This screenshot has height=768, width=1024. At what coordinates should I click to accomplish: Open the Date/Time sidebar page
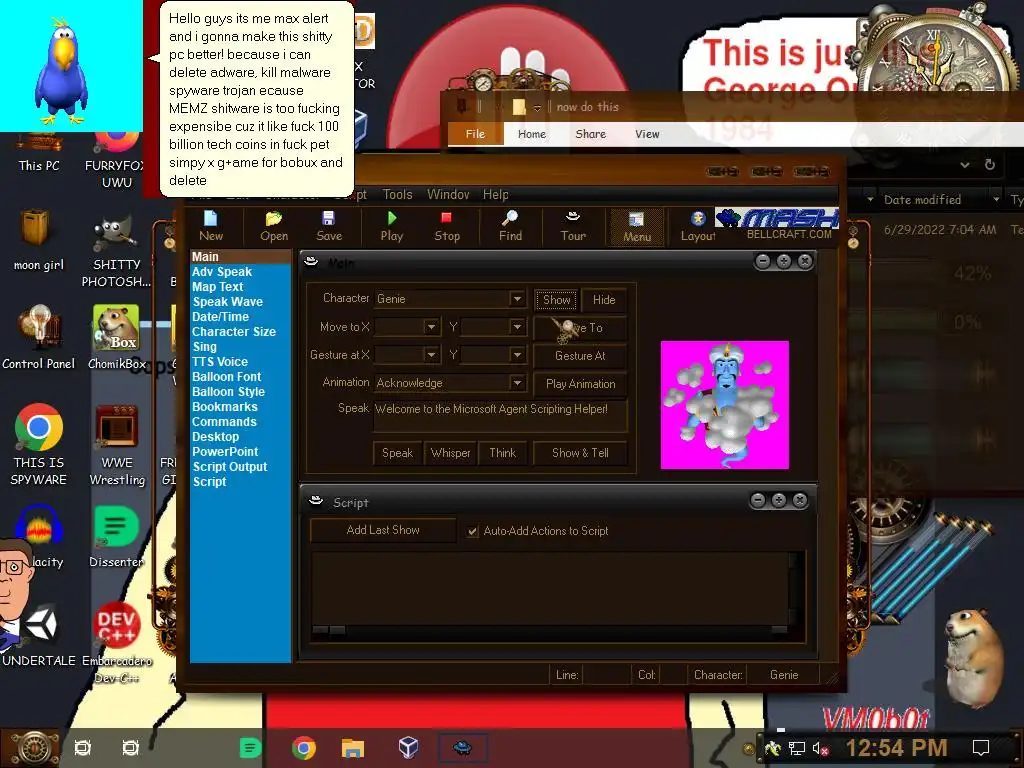[x=221, y=317]
